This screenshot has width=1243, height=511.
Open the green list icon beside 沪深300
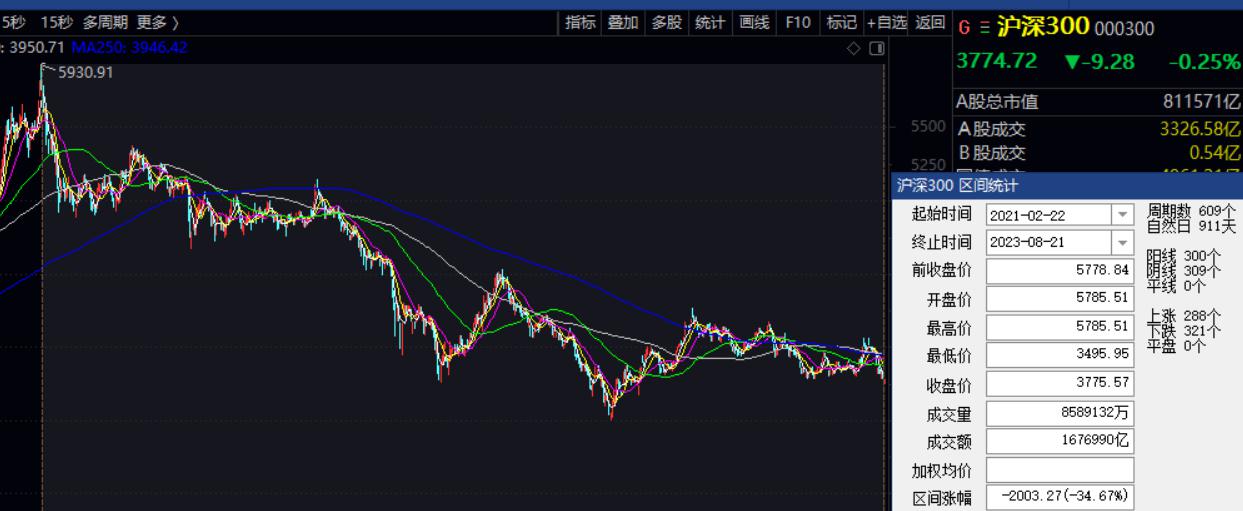pyautogui.click(x=984, y=27)
